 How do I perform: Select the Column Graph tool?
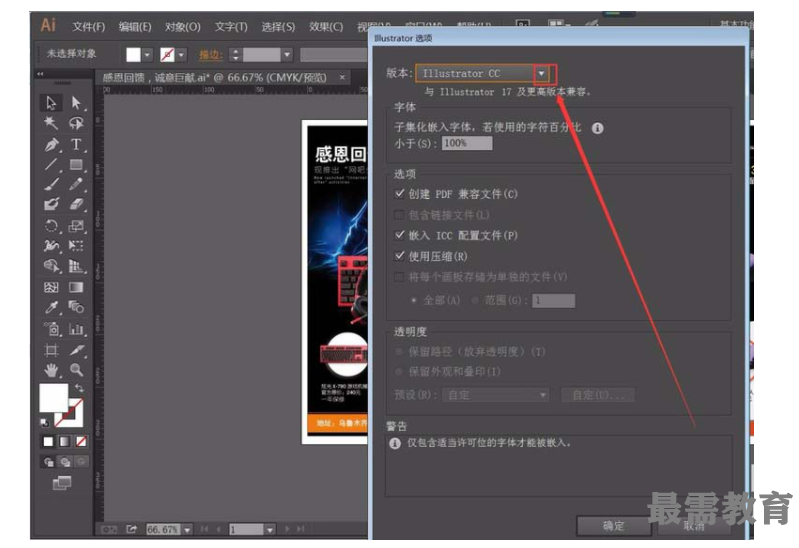[x=76, y=329]
